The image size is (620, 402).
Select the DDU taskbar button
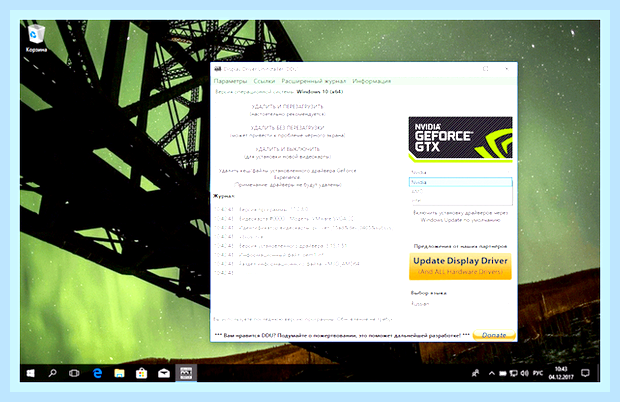pyautogui.click(x=186, y=373)
